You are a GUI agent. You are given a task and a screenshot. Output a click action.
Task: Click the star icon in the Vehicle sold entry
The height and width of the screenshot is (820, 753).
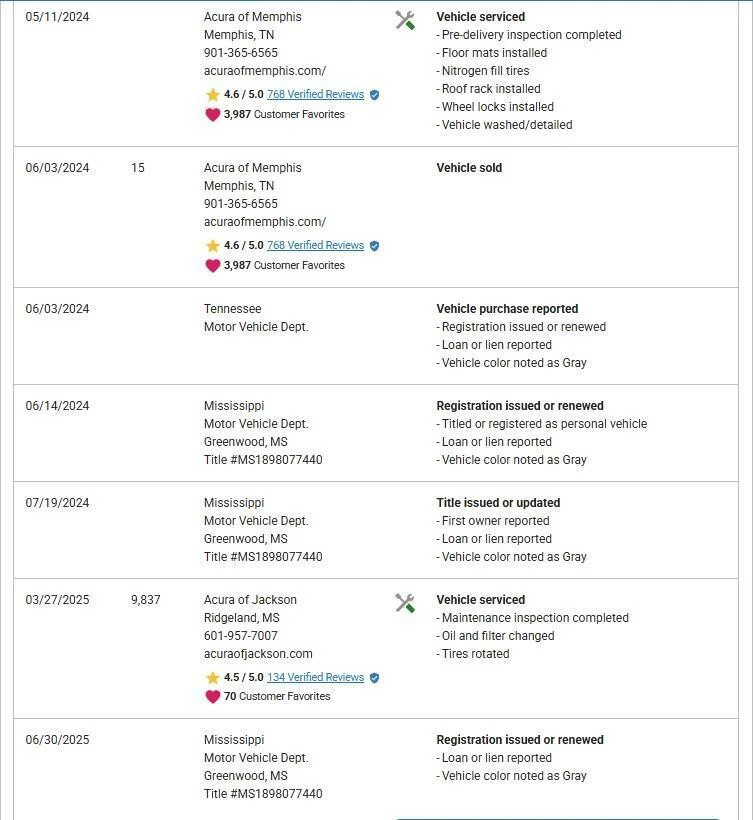pos(212,246)
